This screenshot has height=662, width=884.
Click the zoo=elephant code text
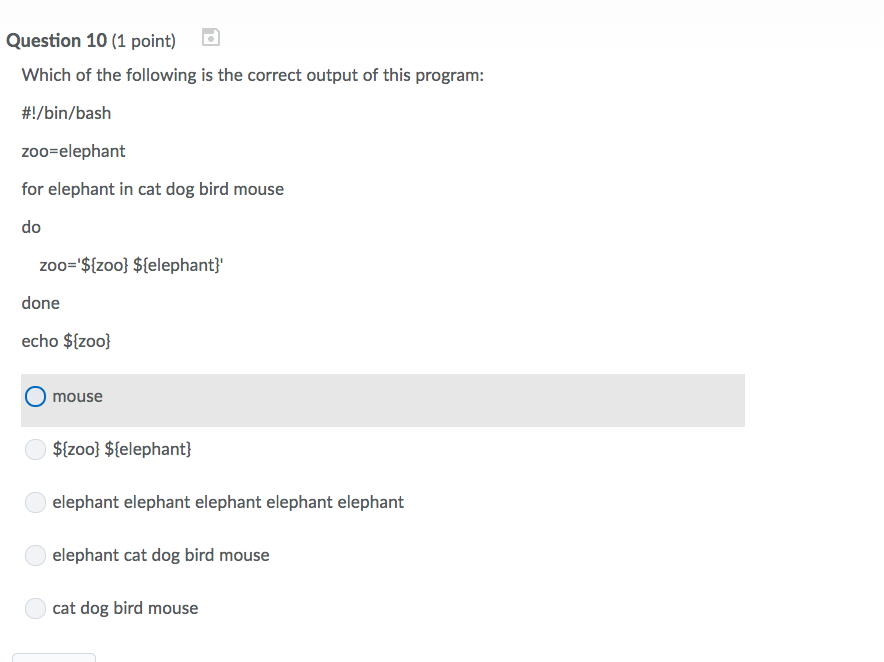coord(73,150)
